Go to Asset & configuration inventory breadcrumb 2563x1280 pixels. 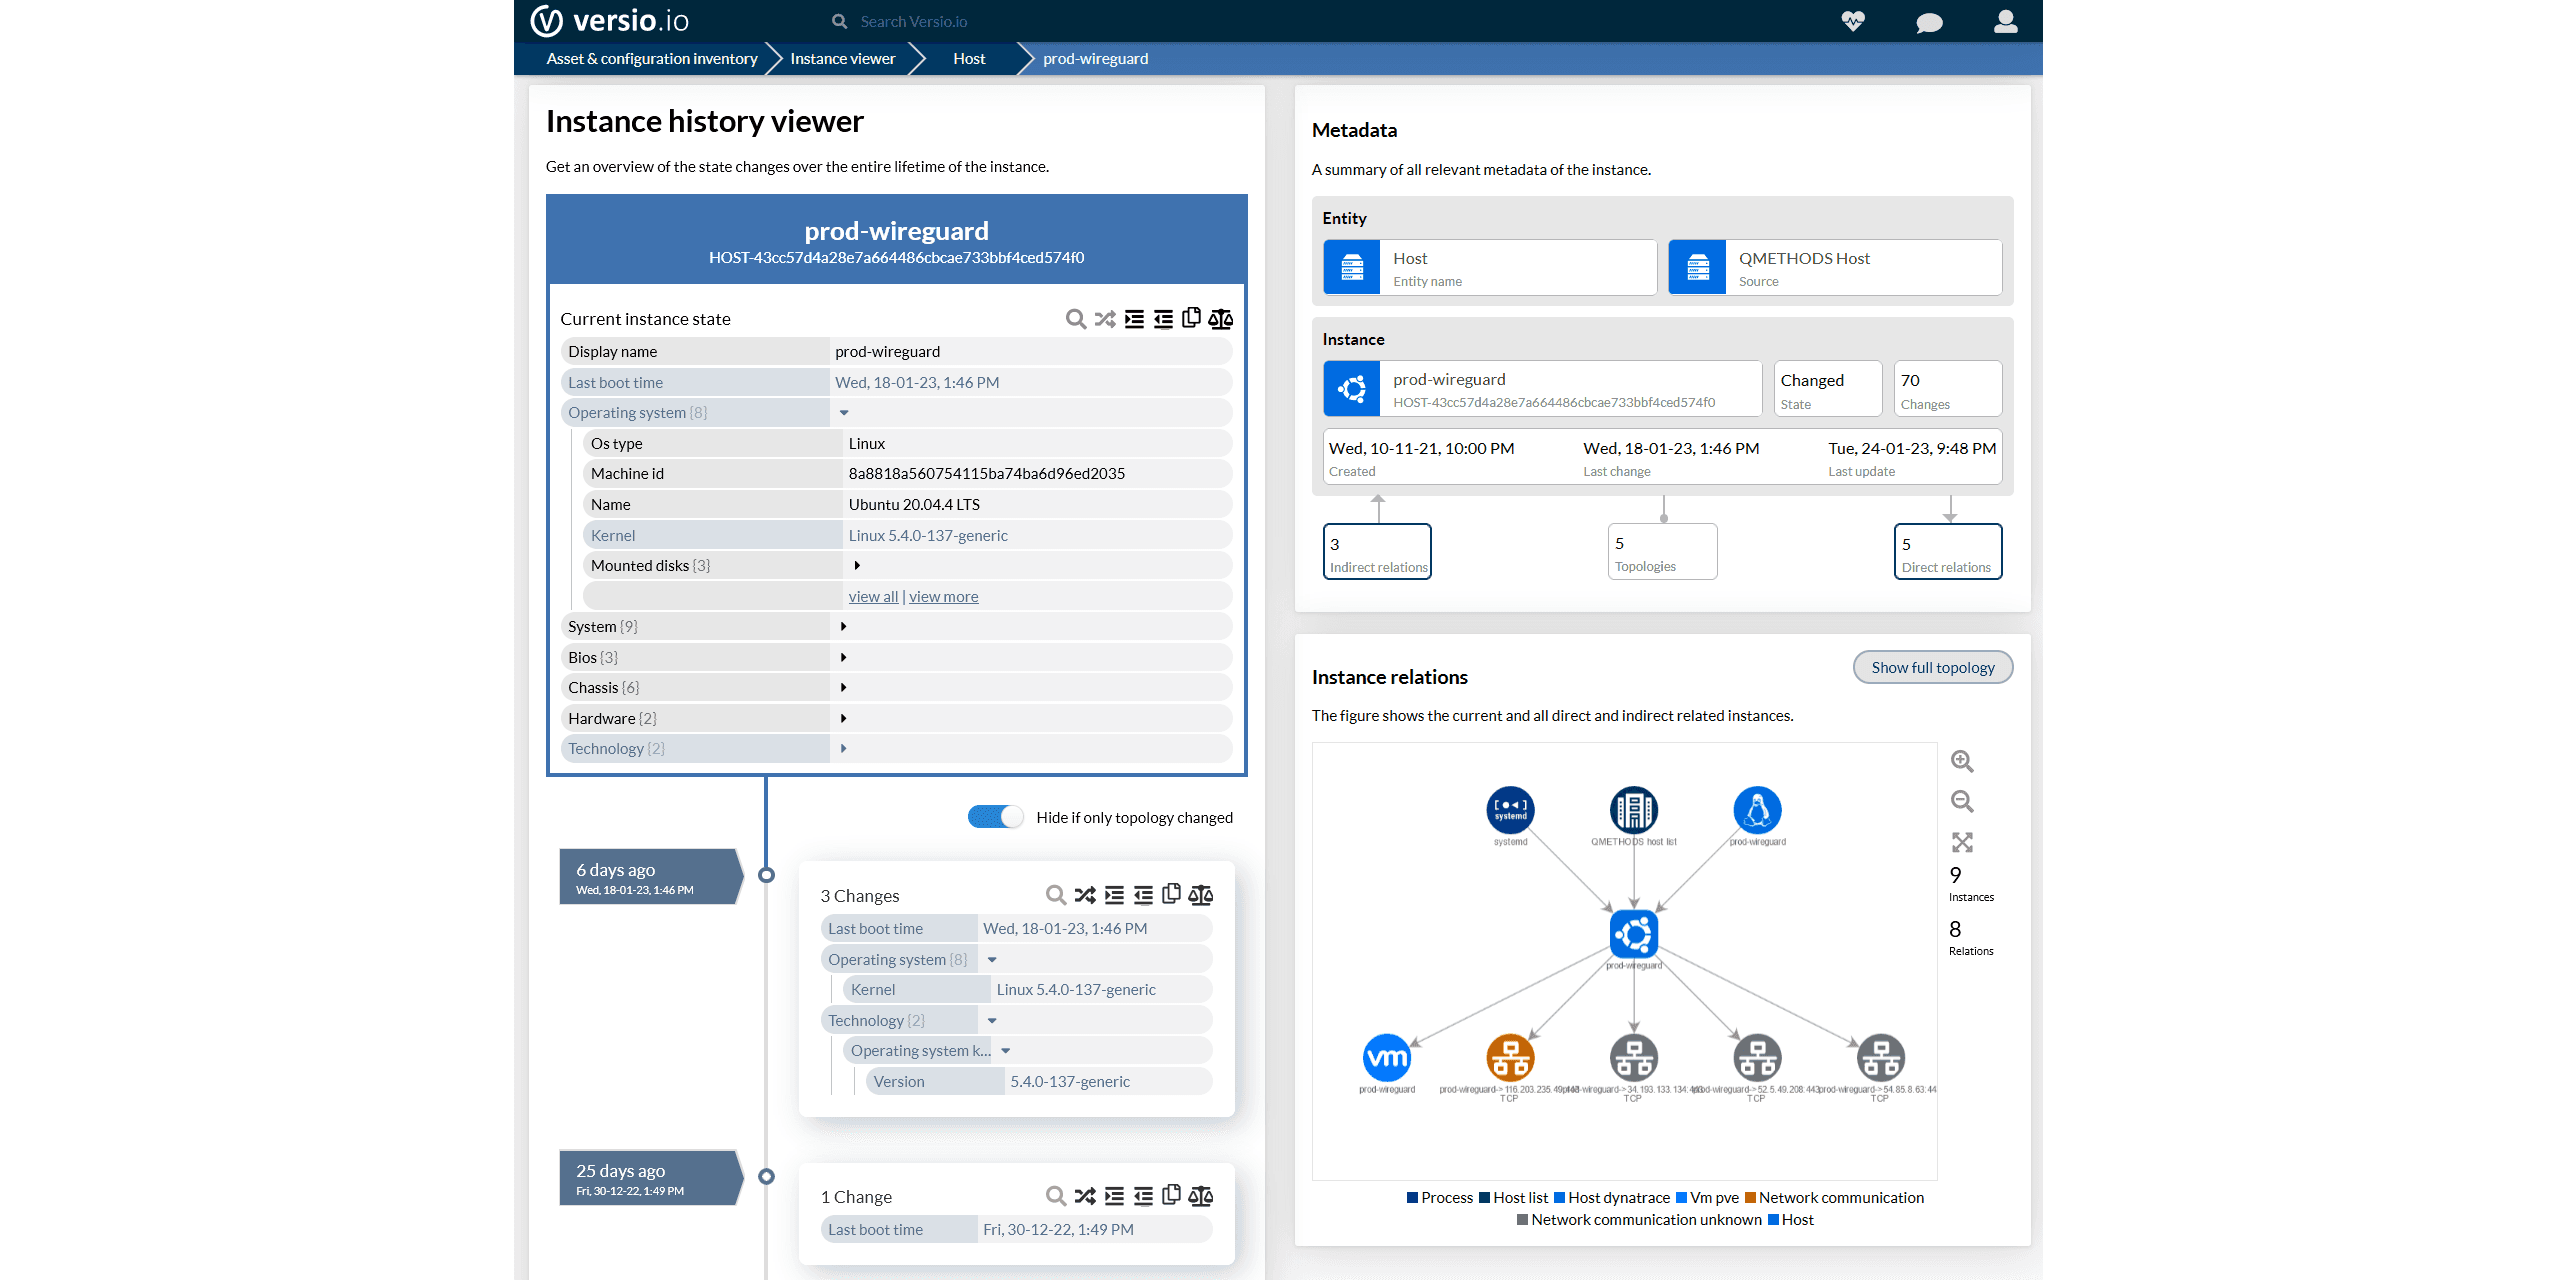click(x=651, y=58)
